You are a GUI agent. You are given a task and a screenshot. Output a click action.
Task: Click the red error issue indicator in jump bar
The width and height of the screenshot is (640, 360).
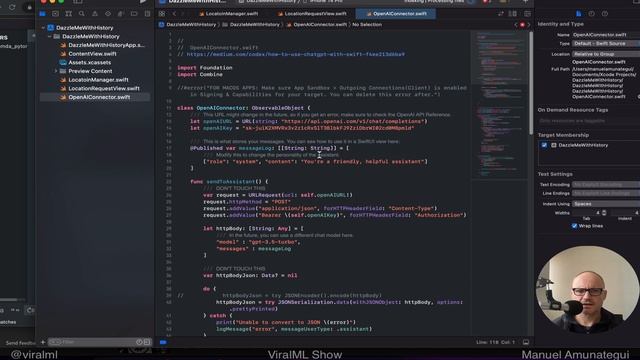(x=522, y=25)
